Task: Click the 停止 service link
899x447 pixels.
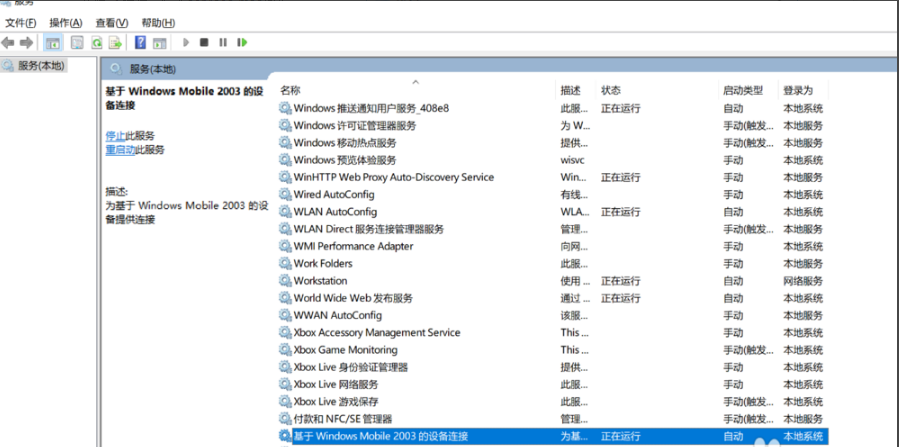Action: pos(115,136)
